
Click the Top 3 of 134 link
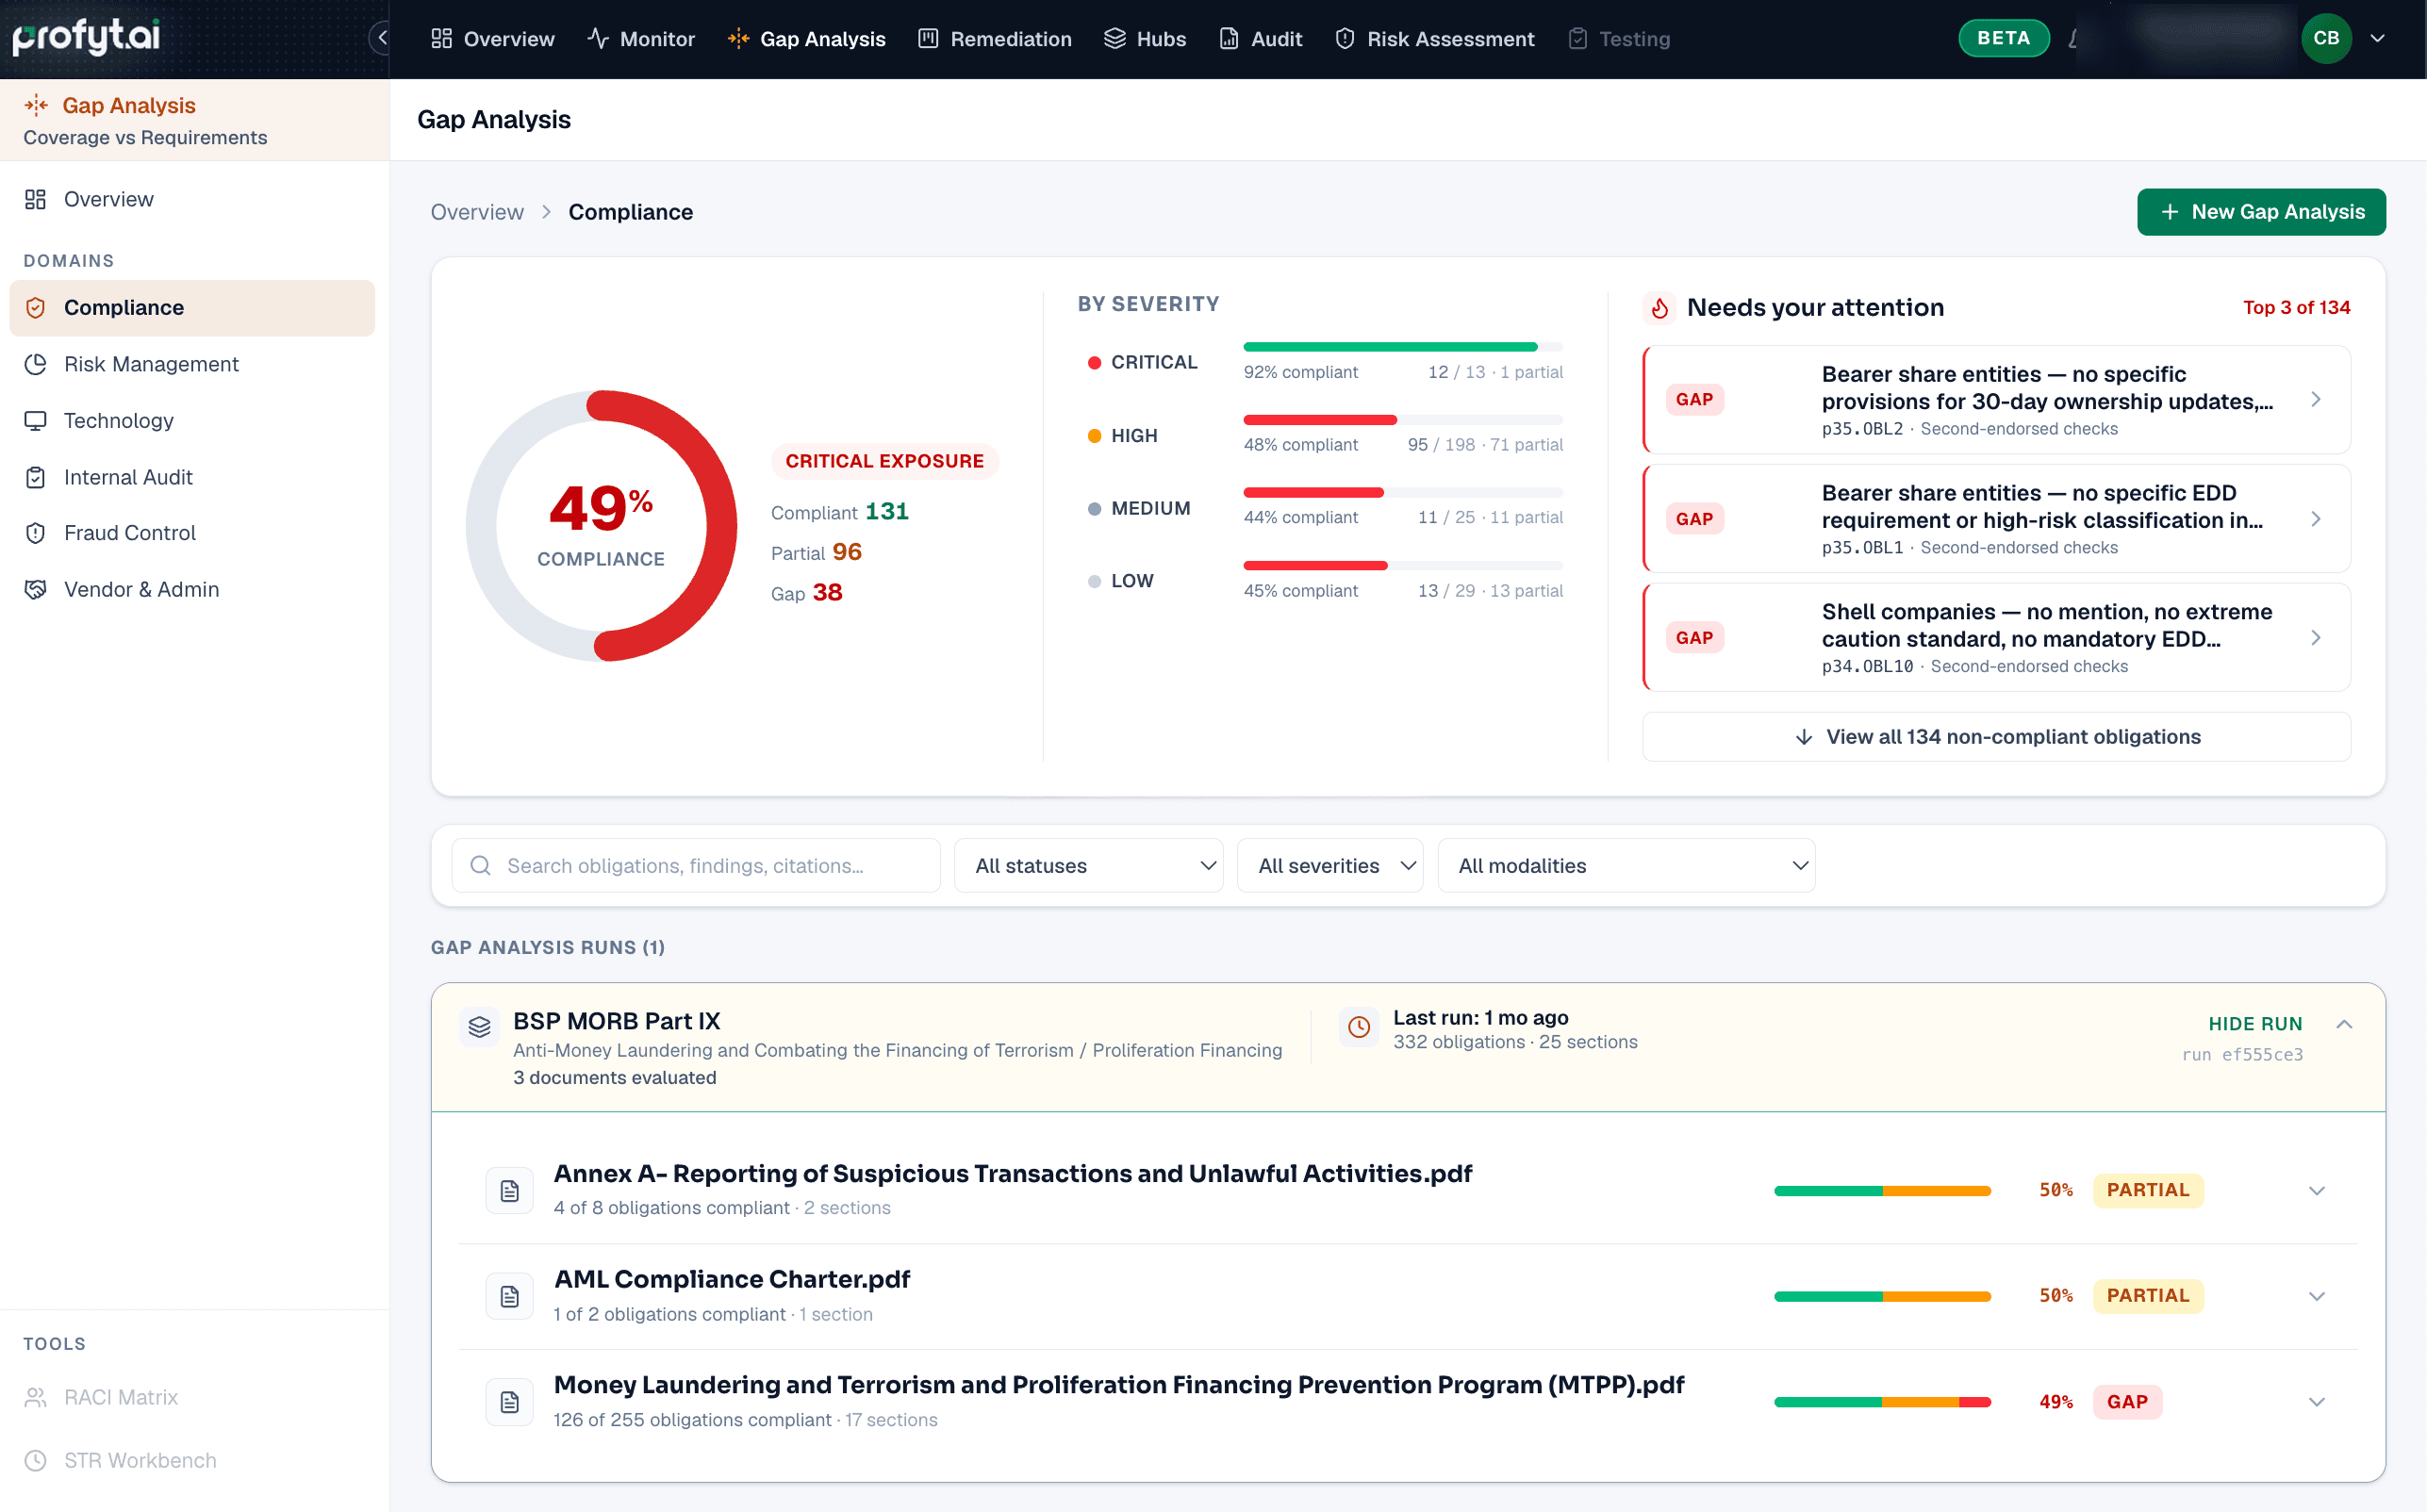(2296, 308)
